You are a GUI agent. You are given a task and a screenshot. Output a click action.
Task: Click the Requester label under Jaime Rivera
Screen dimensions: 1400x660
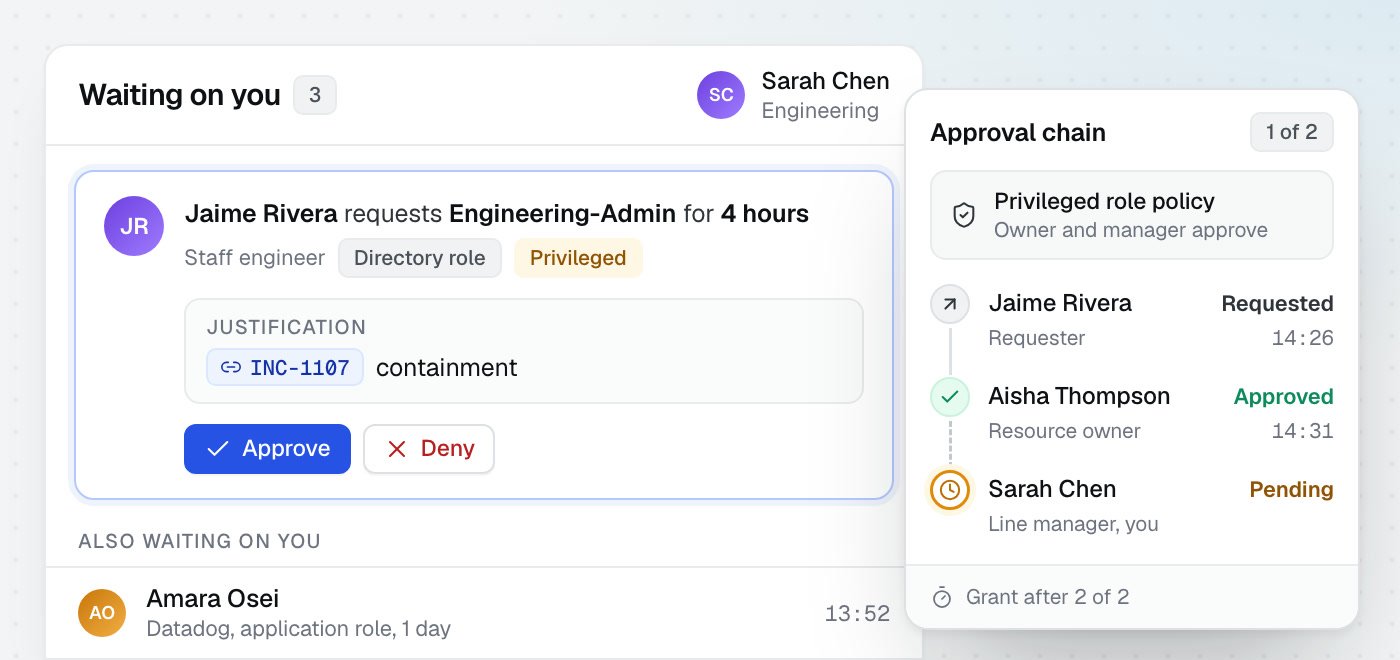pos(1036,338)
